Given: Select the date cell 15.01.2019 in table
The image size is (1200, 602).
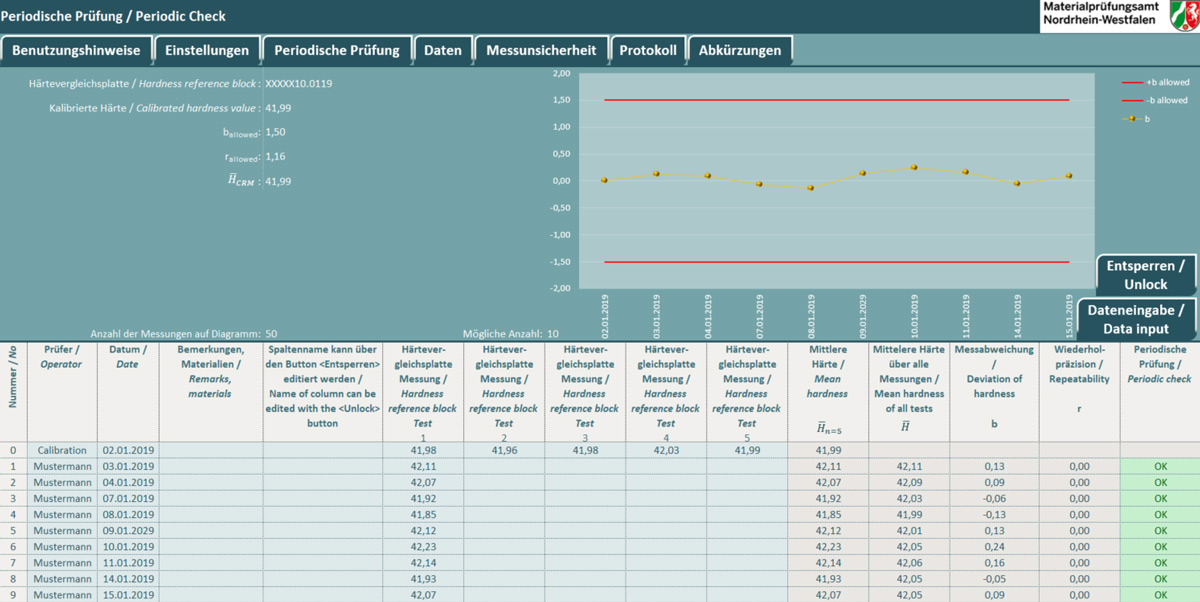Looking at the screenshot, I should click(x=127, y=595).
